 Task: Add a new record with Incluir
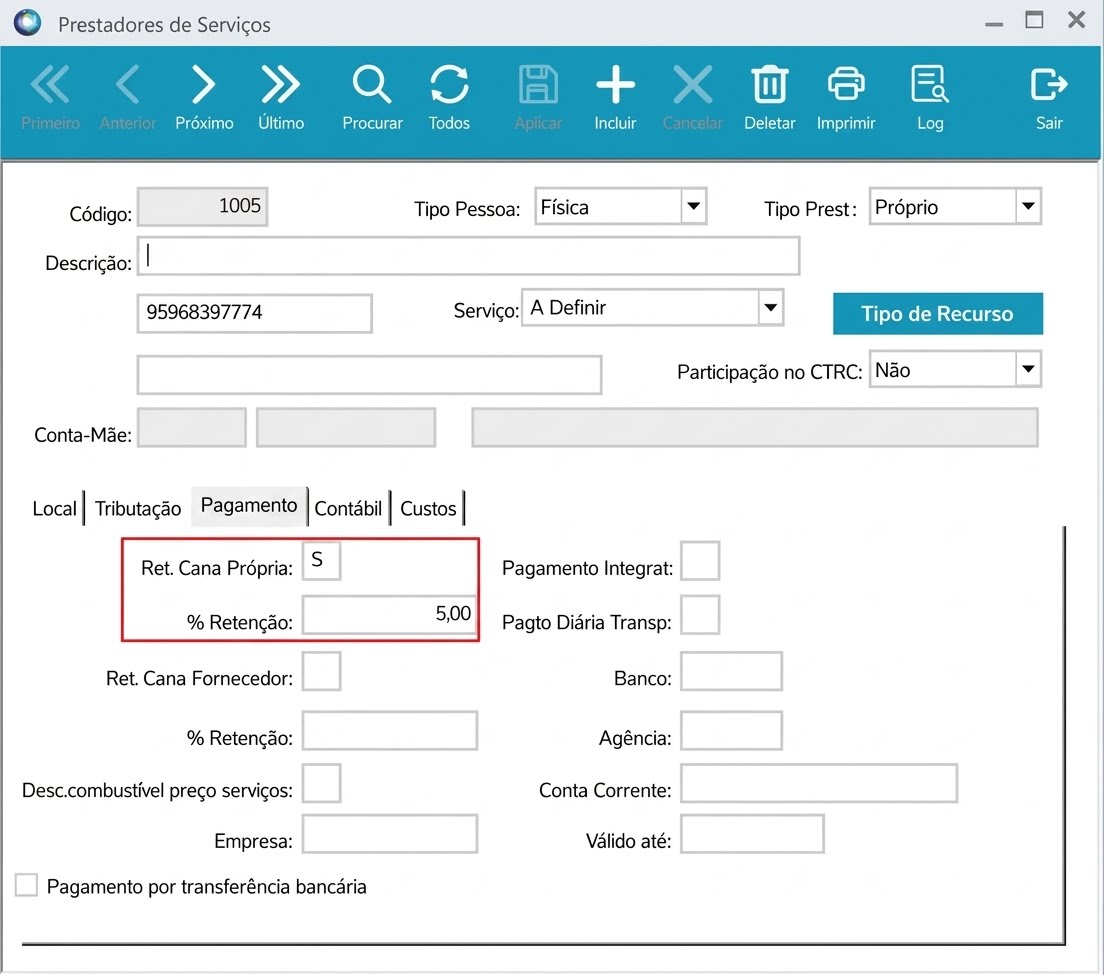[615, 97]
